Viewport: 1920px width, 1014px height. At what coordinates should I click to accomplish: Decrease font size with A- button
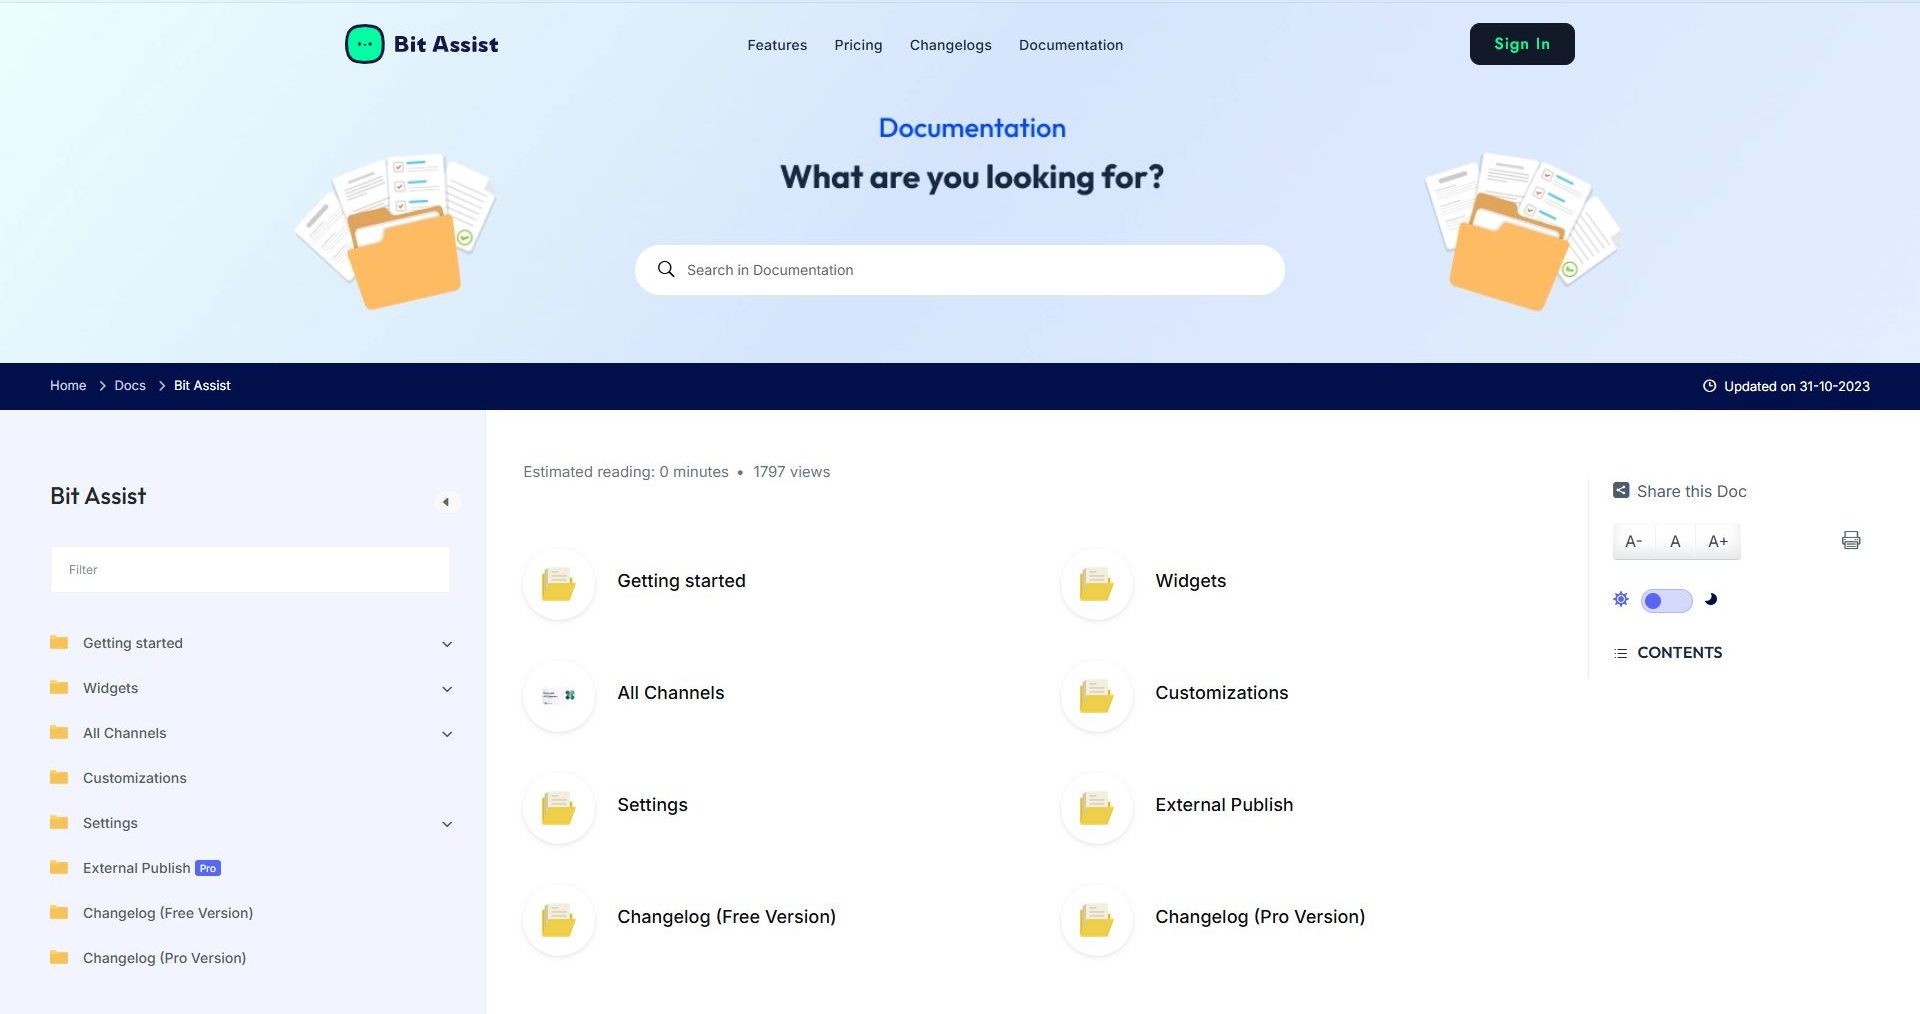point(1634,541)
